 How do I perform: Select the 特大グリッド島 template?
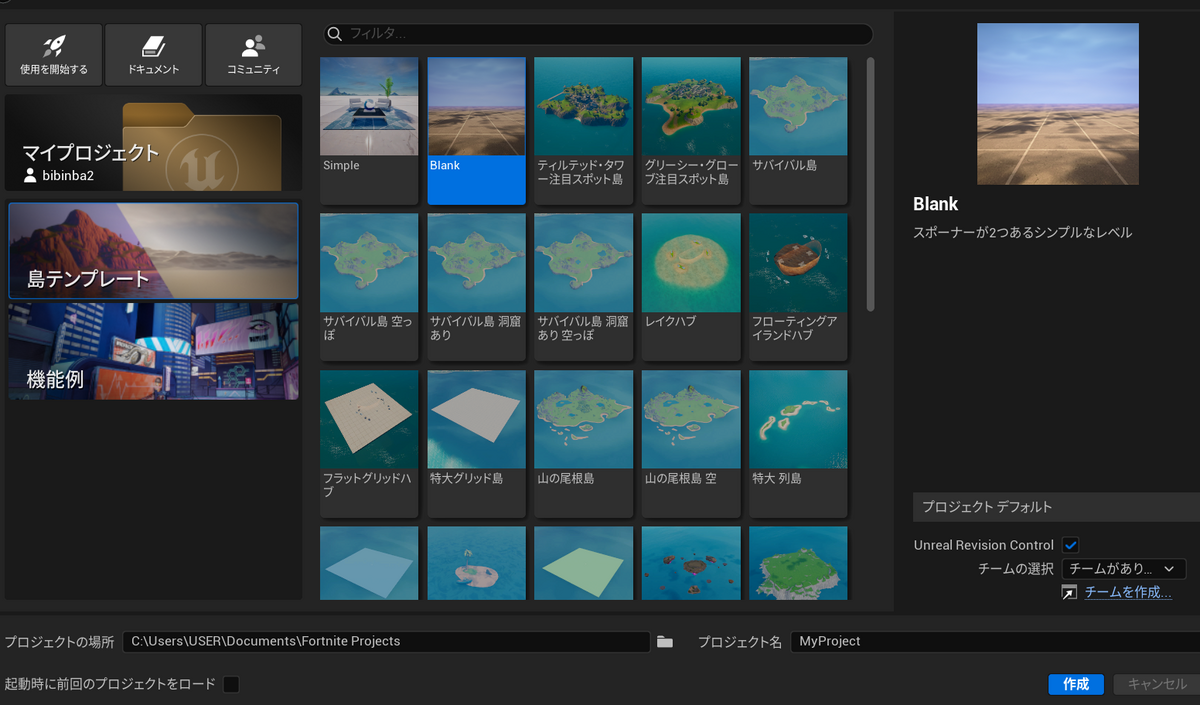(476, 444)
